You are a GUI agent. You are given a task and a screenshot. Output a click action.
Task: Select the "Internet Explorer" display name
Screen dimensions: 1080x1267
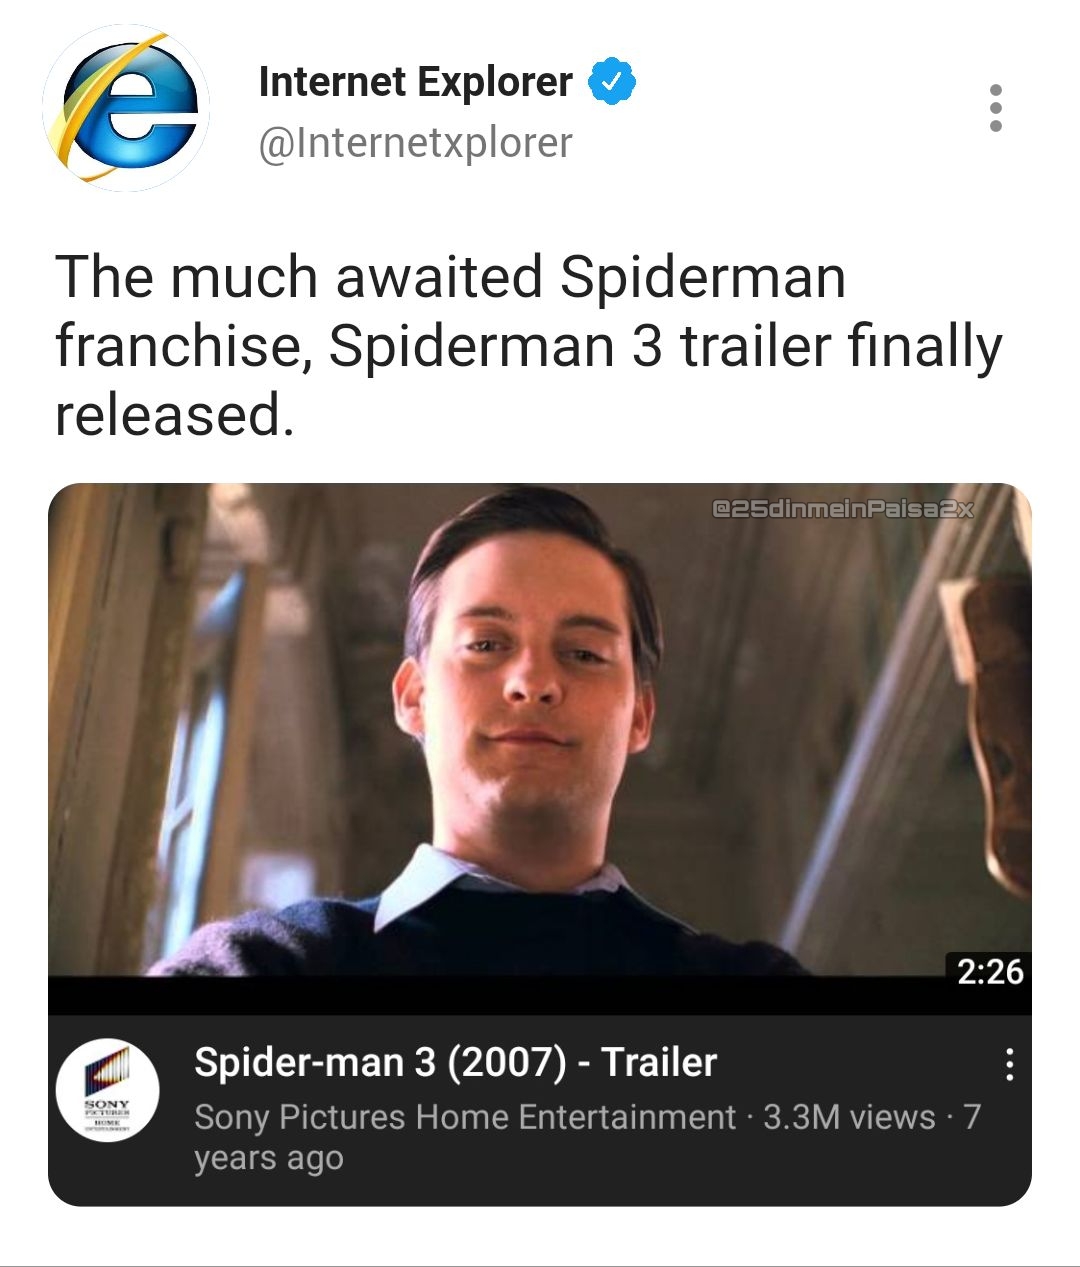click(415, 82)
